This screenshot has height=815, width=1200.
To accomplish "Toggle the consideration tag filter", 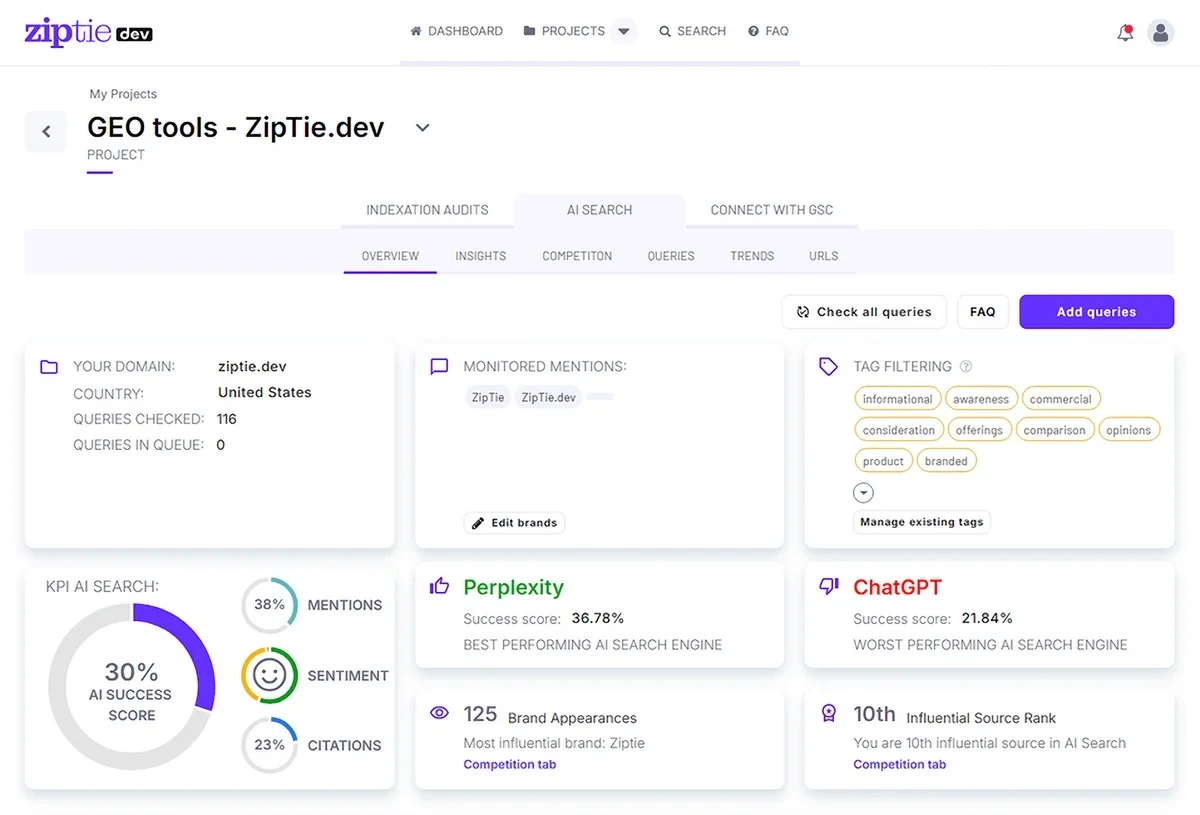I will tap(898, 430).
